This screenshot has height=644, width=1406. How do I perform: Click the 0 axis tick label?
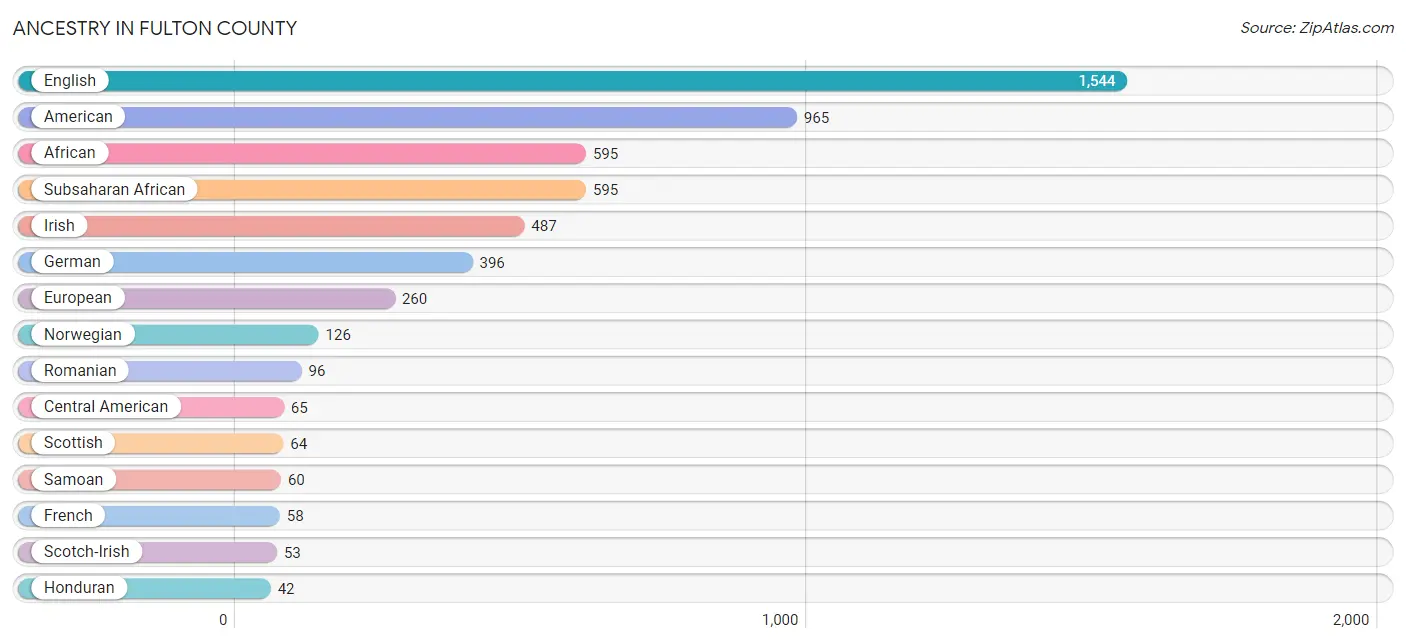(x=224, y=620)
